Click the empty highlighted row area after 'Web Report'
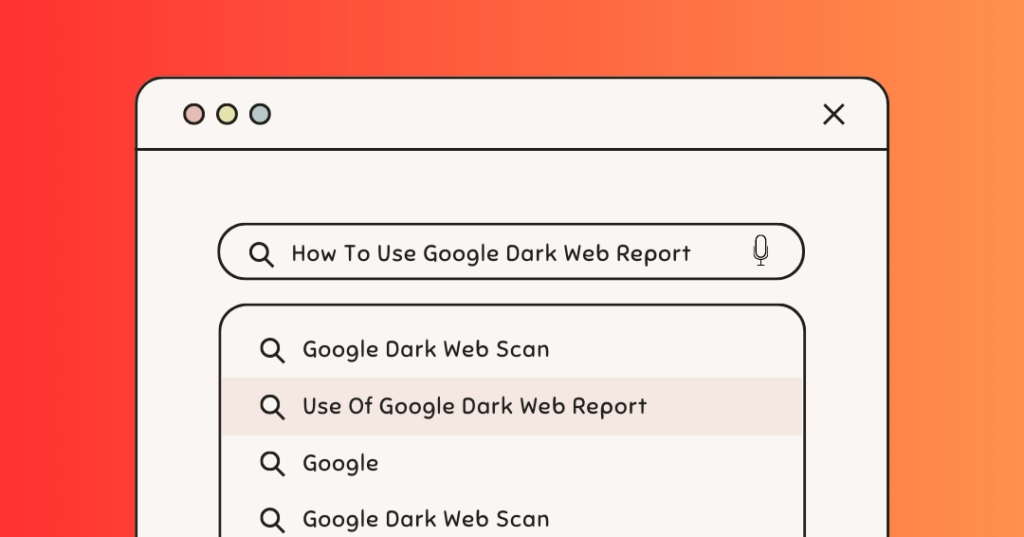The image size is (1024, 537). (724, 406)
